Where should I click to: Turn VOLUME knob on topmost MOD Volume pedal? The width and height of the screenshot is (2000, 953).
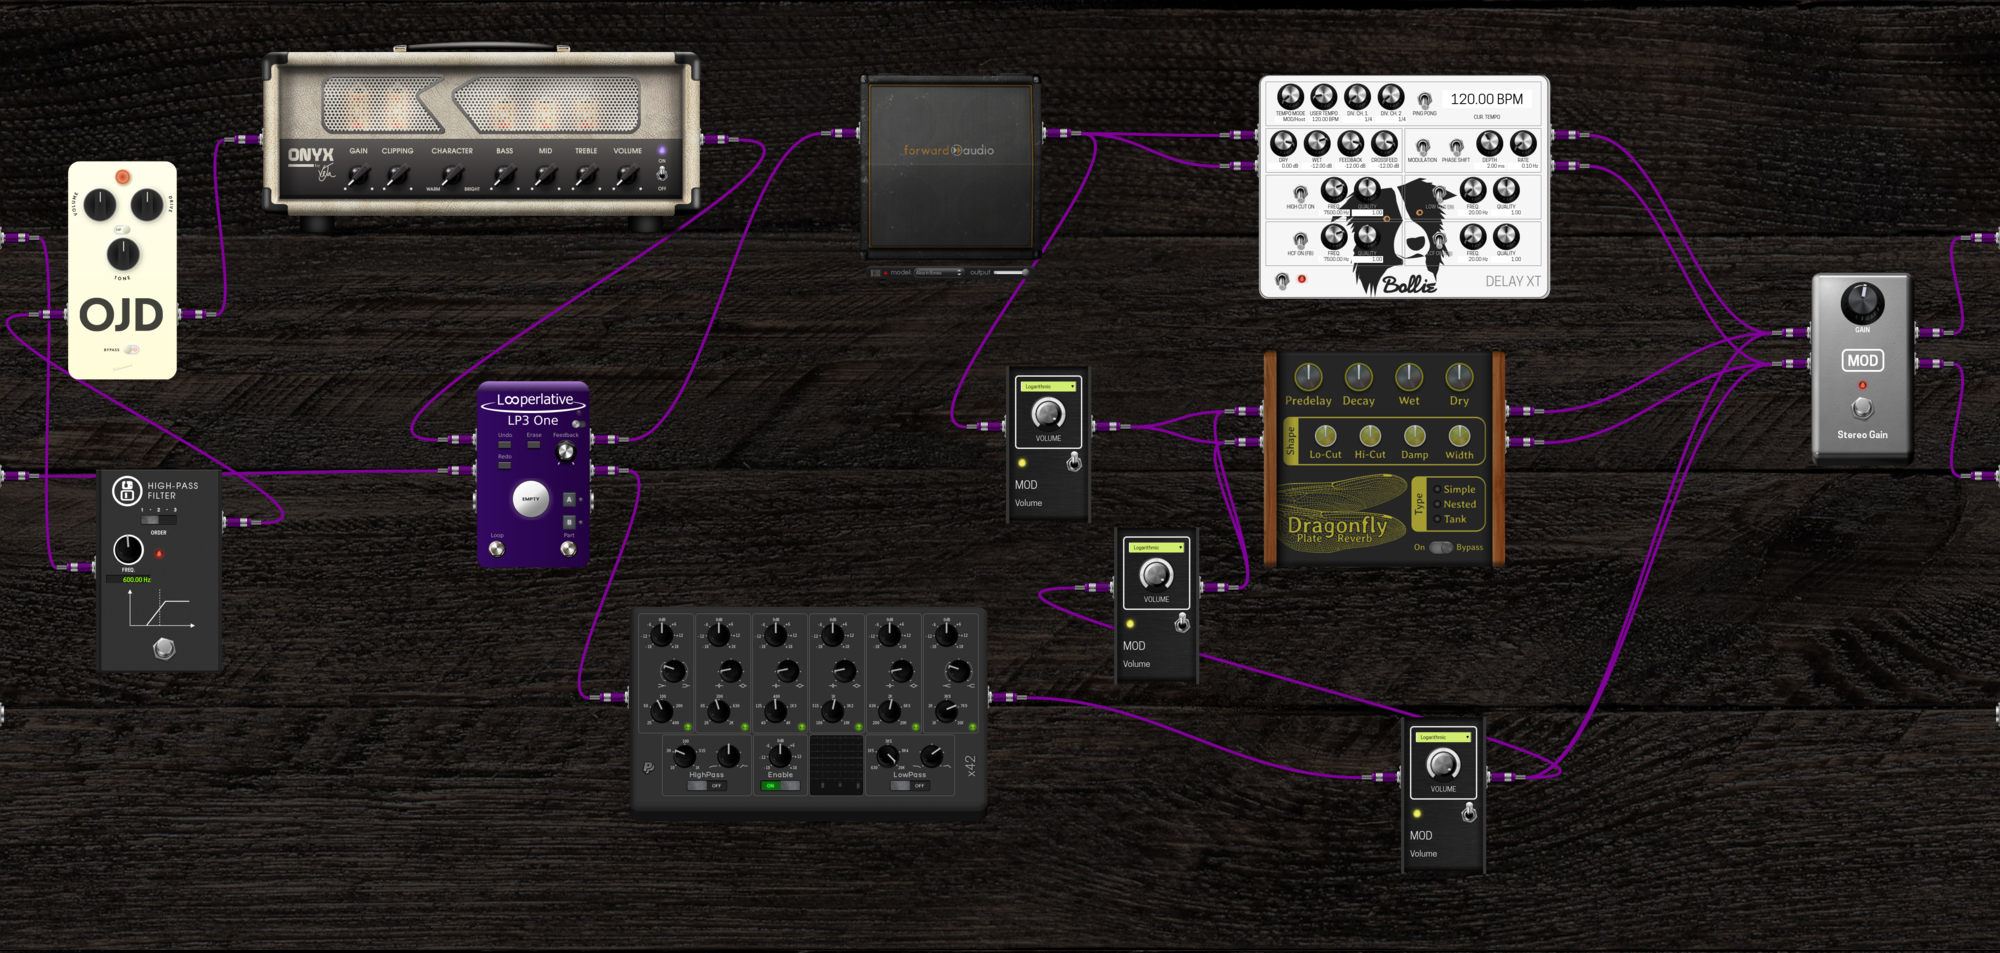click(1048, 412)
